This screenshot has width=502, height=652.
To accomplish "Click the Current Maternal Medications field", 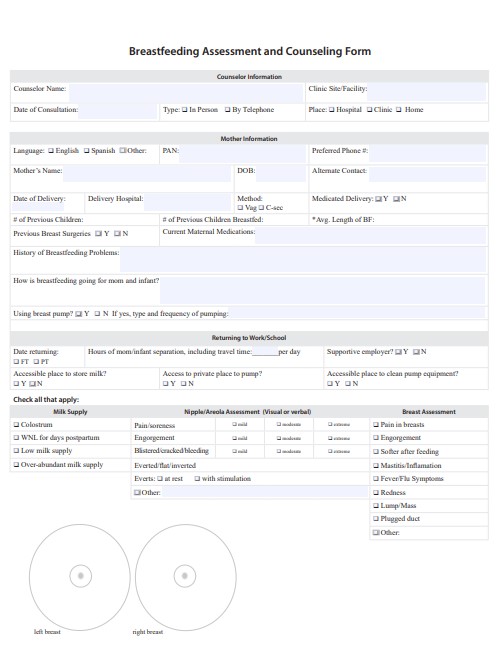I will [x=370, y=235].
